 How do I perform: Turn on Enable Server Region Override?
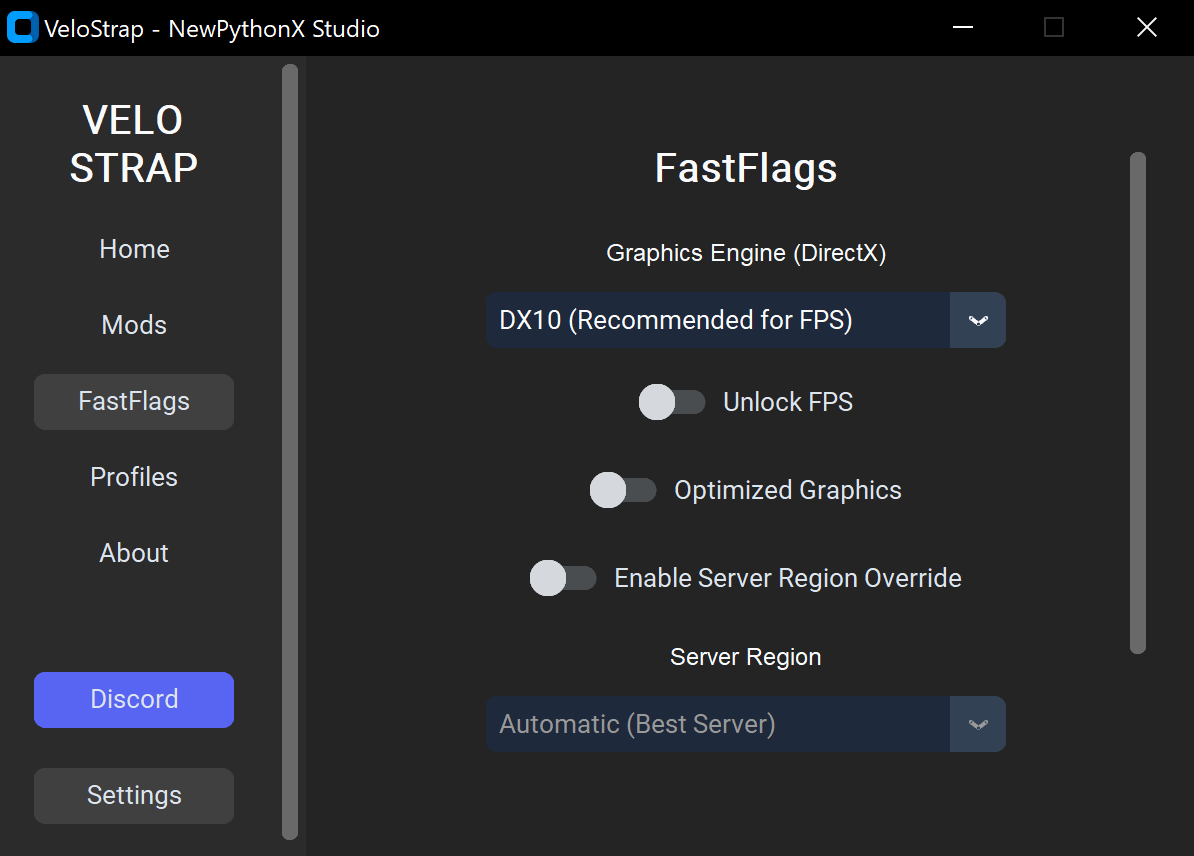point(563,578)
